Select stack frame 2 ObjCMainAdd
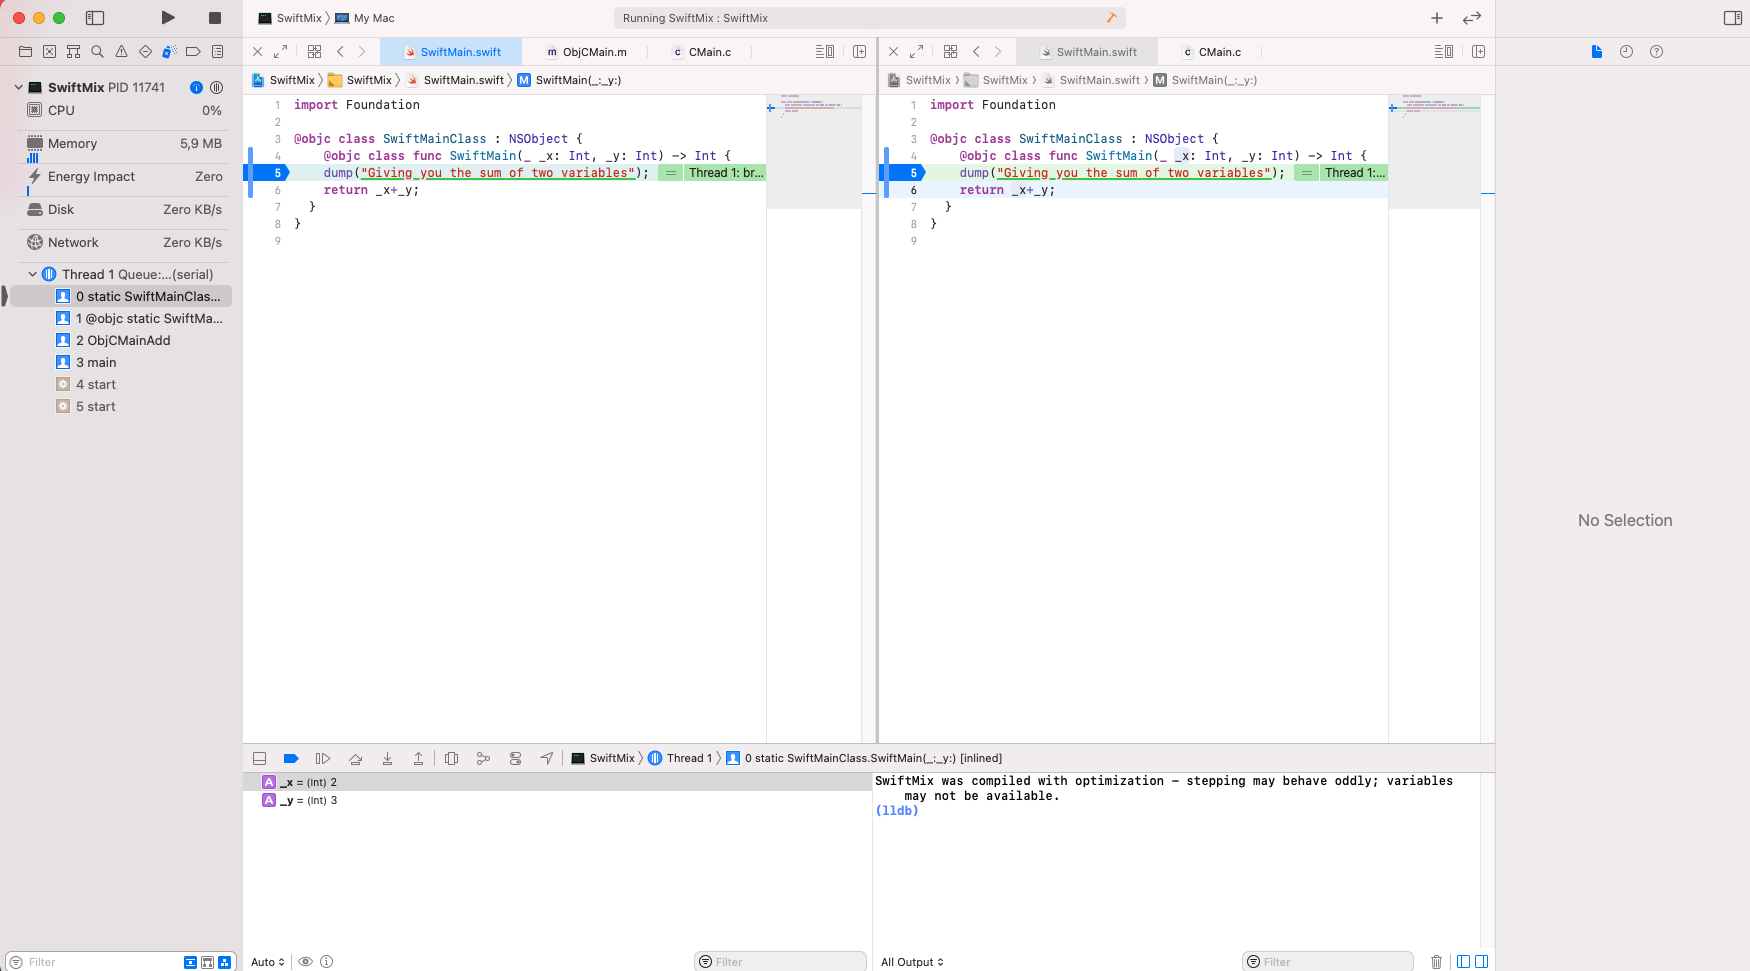 (123, 340)
